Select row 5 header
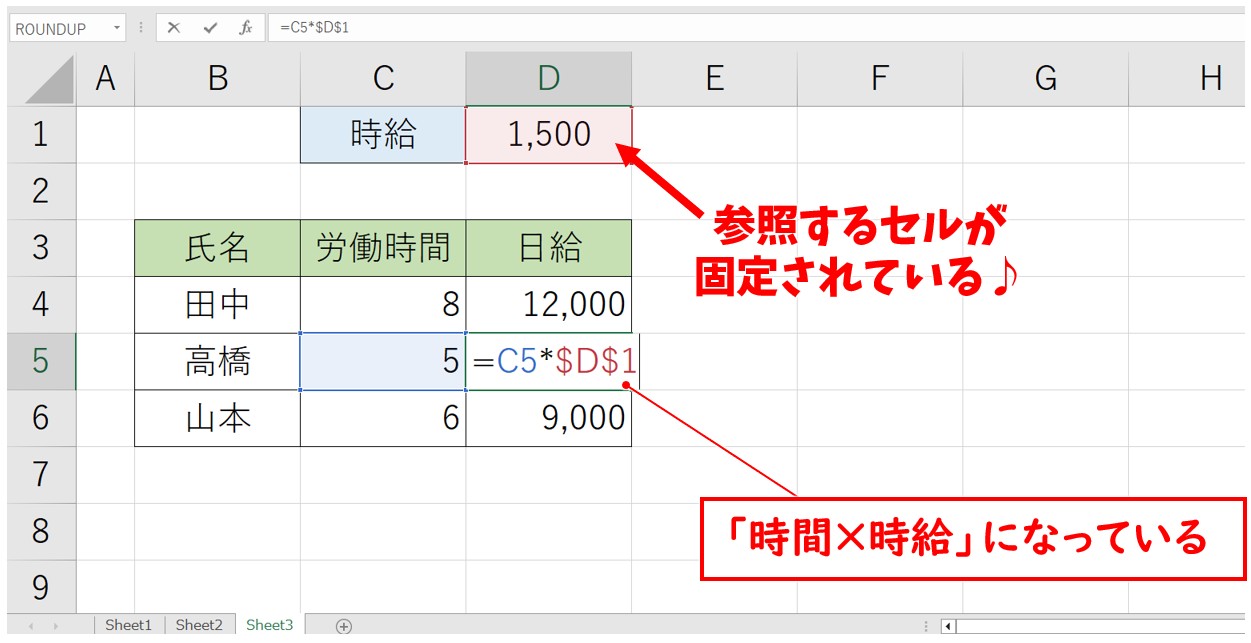 tap(41, 361)
